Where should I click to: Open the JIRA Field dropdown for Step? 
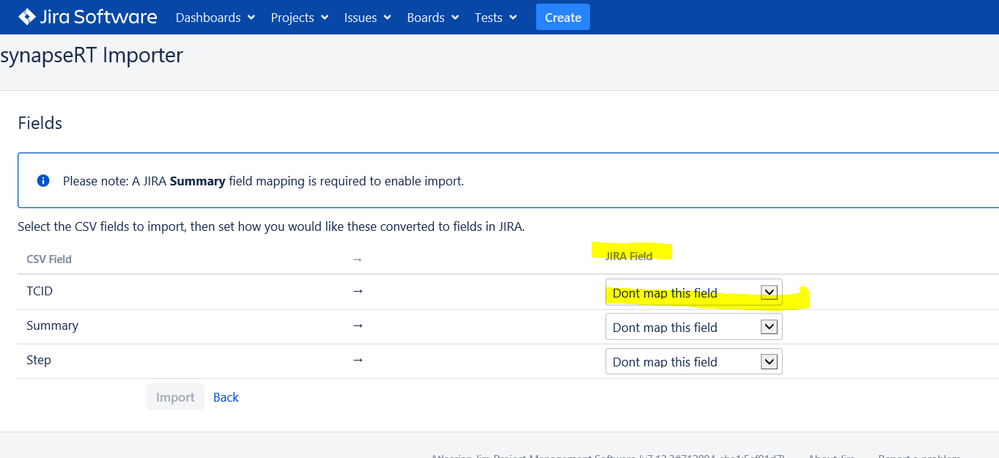coord(694,361)
